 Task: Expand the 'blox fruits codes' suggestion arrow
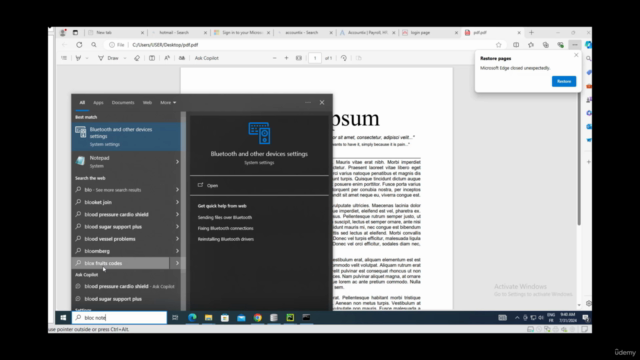point(177,263)
